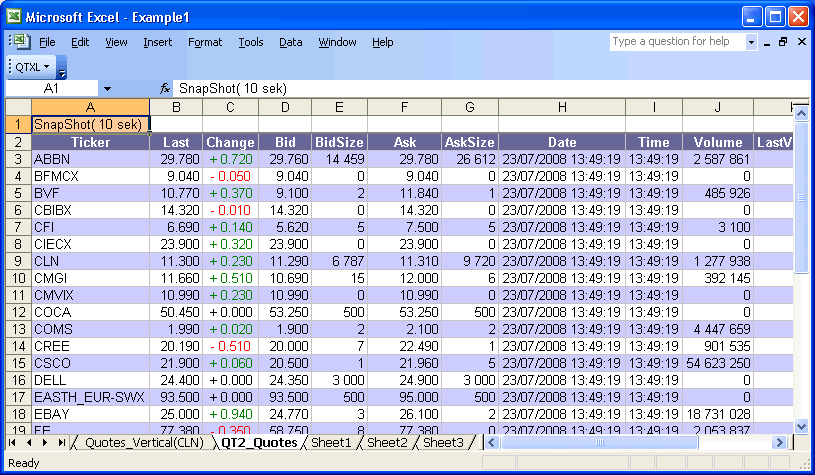Open the Data menu
Image resolution: width=815 pixels, height=475 pixels.
point(291,42)
